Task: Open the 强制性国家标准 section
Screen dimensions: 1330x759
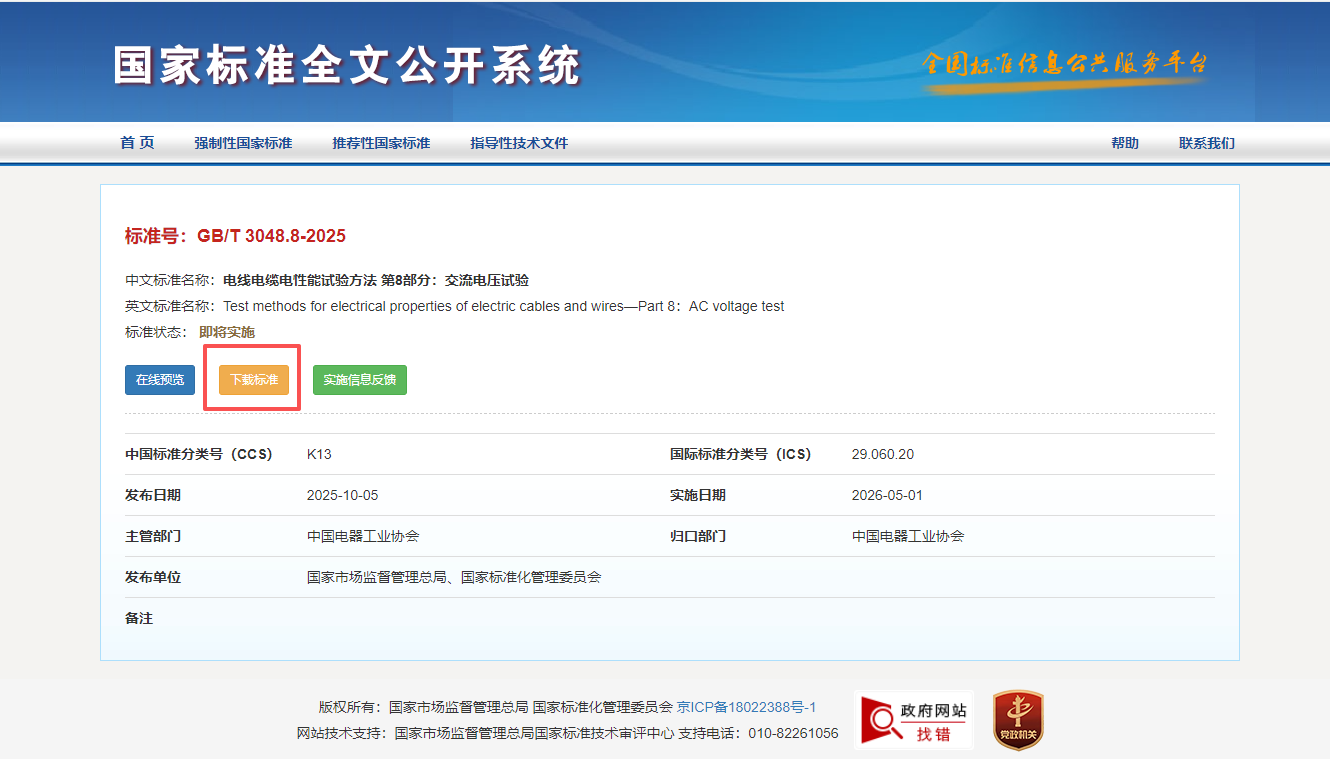Action: tap(243, 143)
